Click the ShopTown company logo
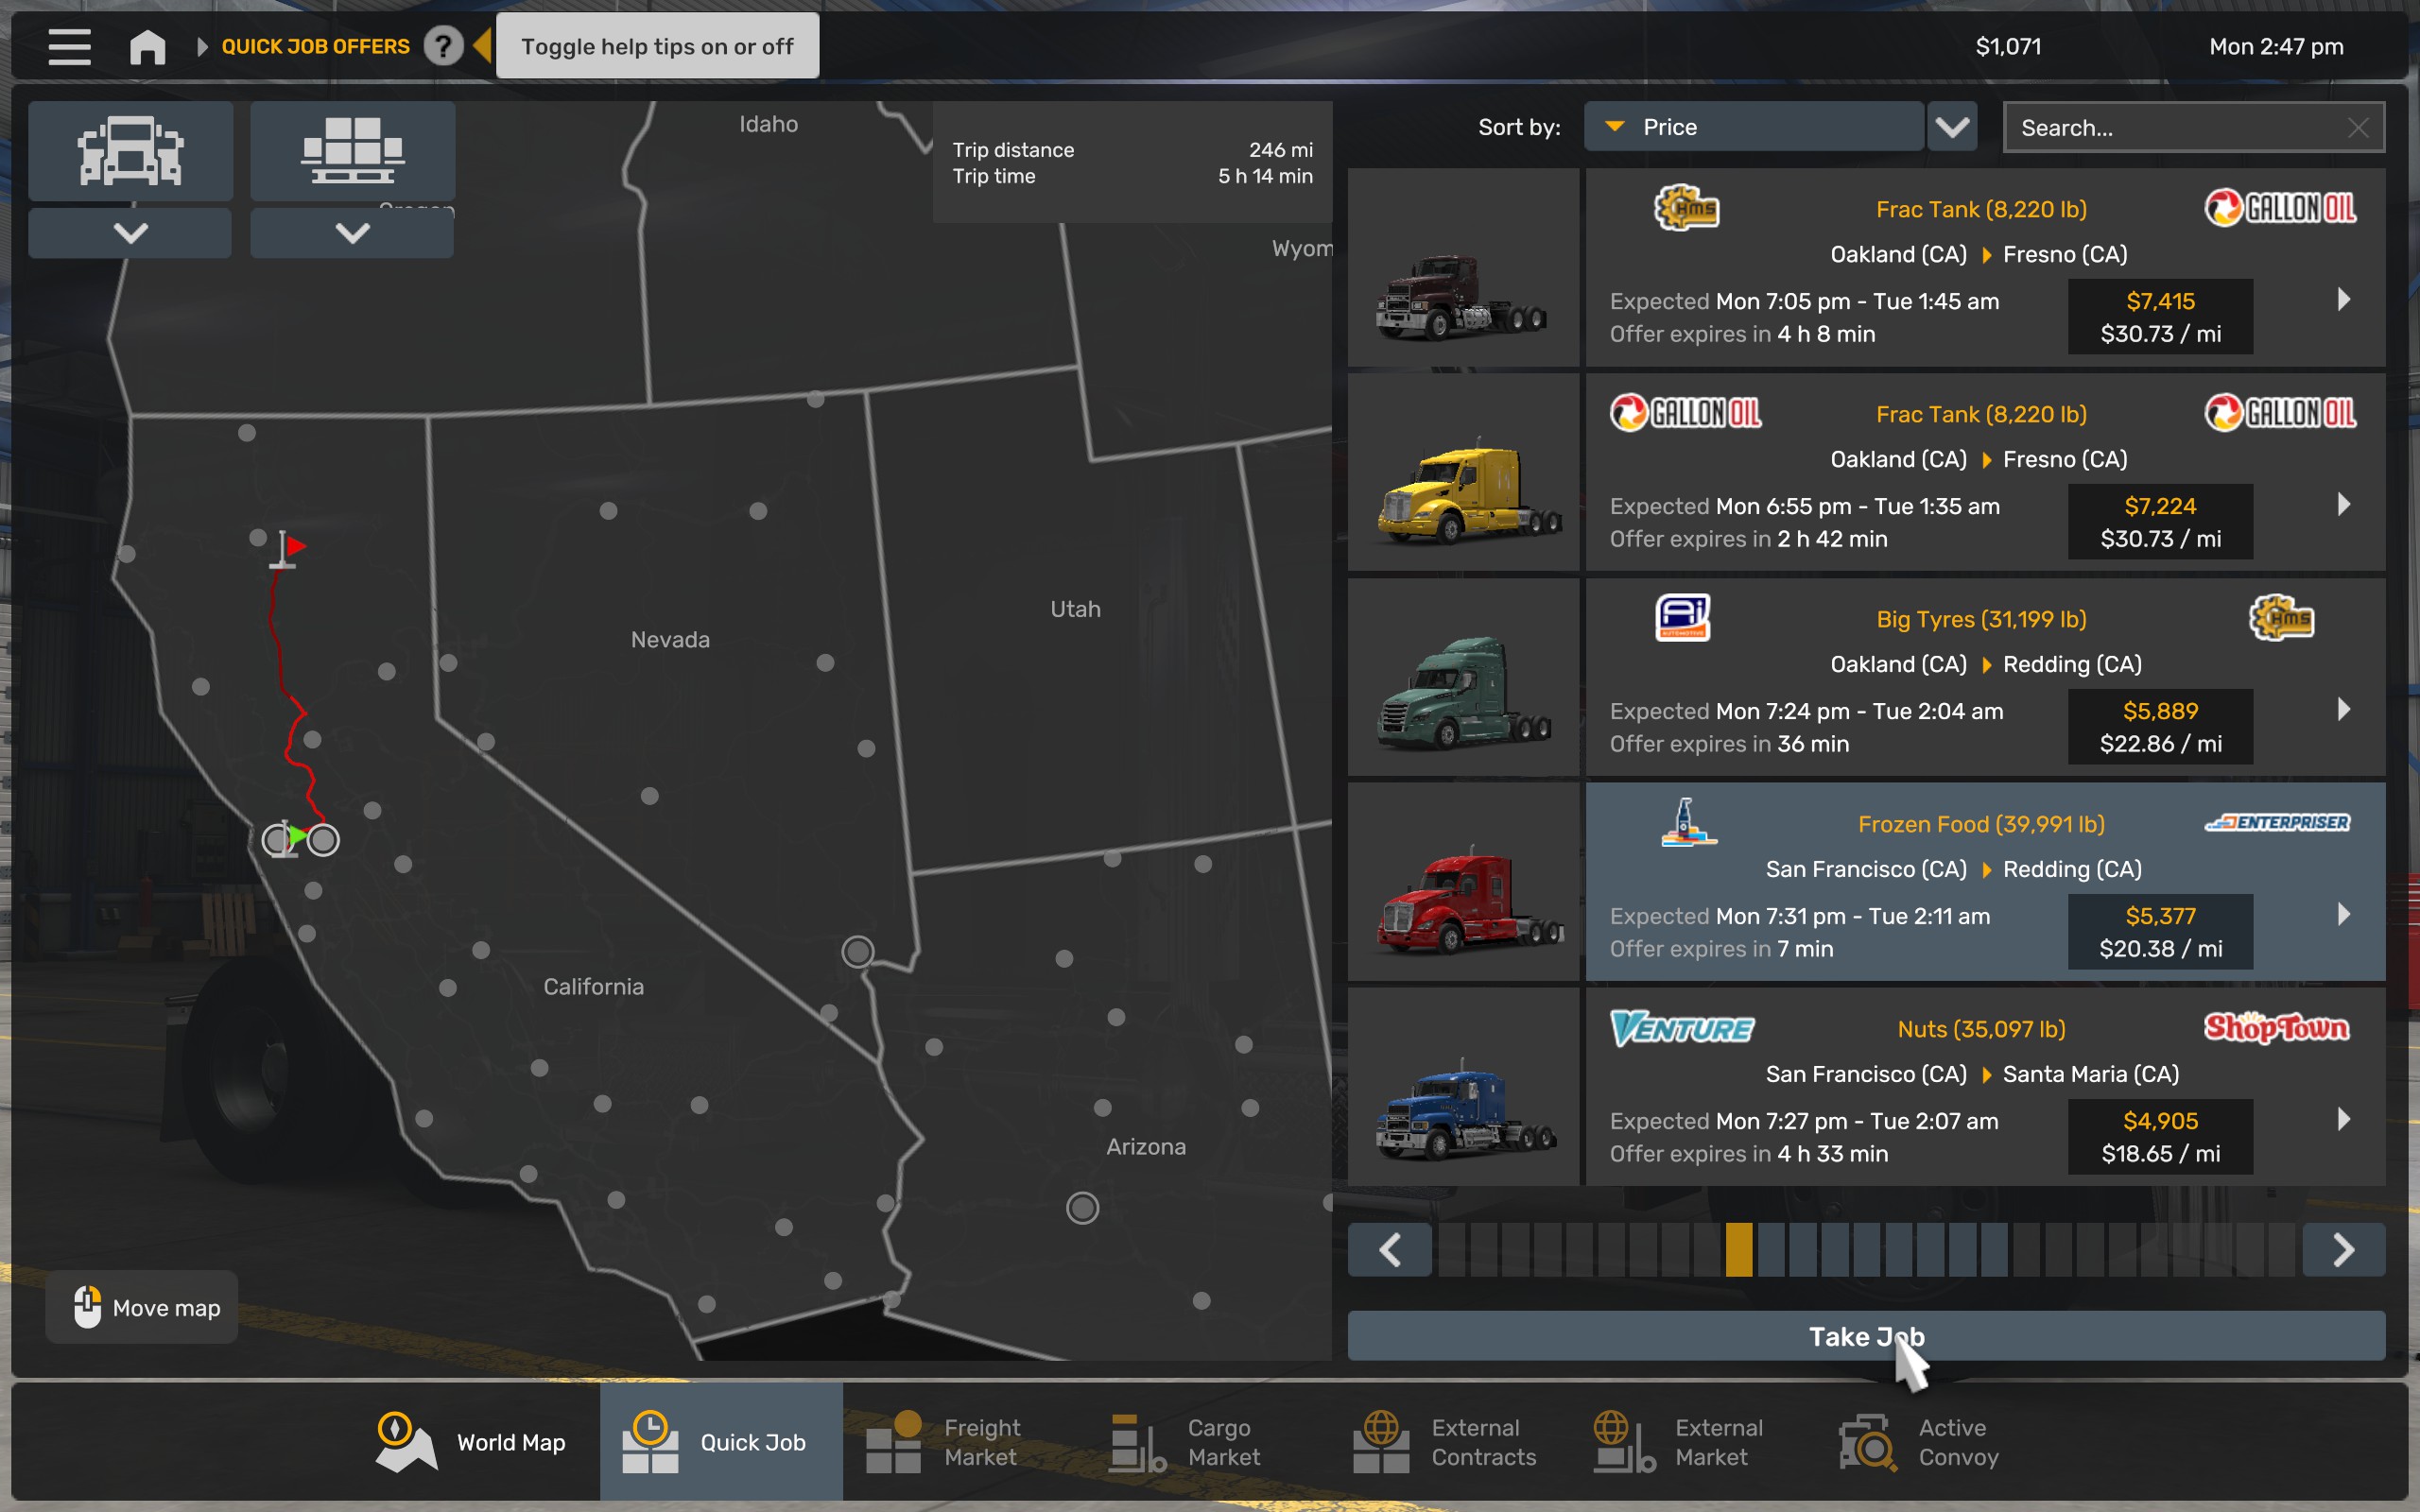Screen dimensions: 2420x1512 pos(2277,1027)
